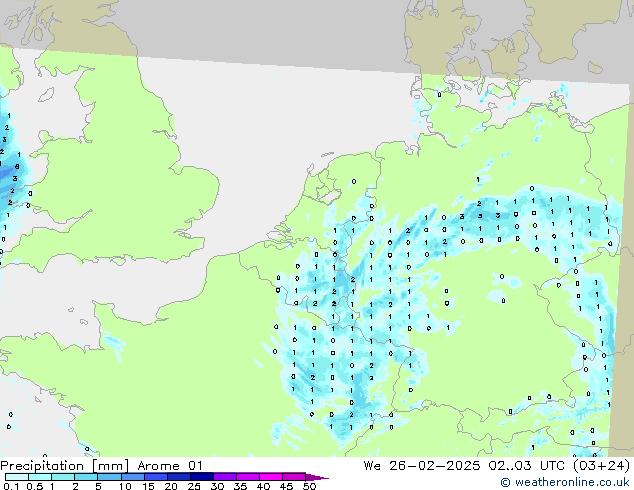Click the 2–5 mm legend swatch
The width and height of the screenshot is (634, 490).
[86, 477]
